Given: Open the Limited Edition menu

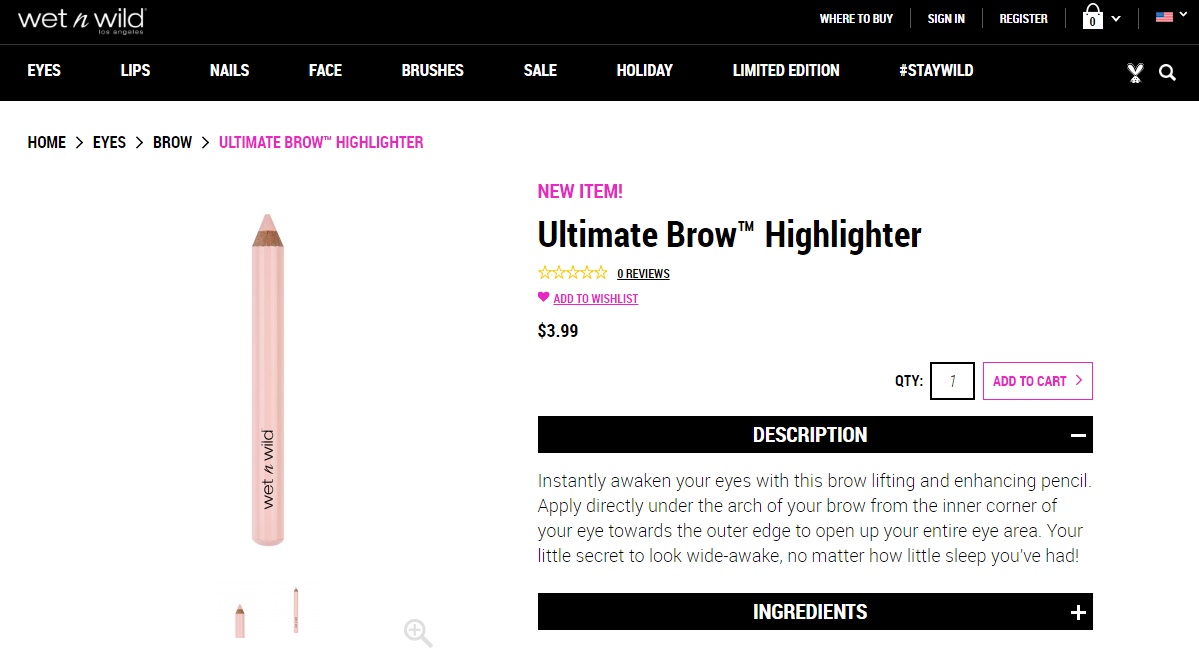Looking at the screenshot, I should point(786,71).
